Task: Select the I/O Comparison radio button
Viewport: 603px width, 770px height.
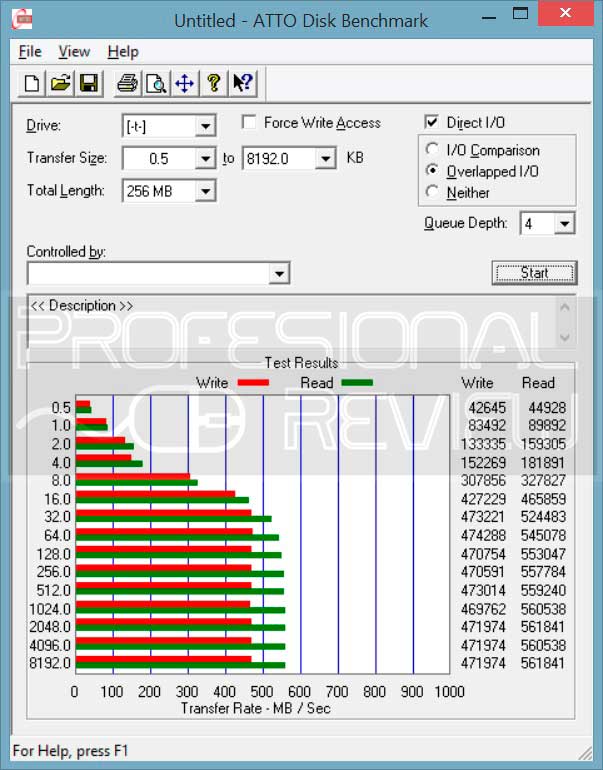Action: pyautogui.click(x=432, y=149)
